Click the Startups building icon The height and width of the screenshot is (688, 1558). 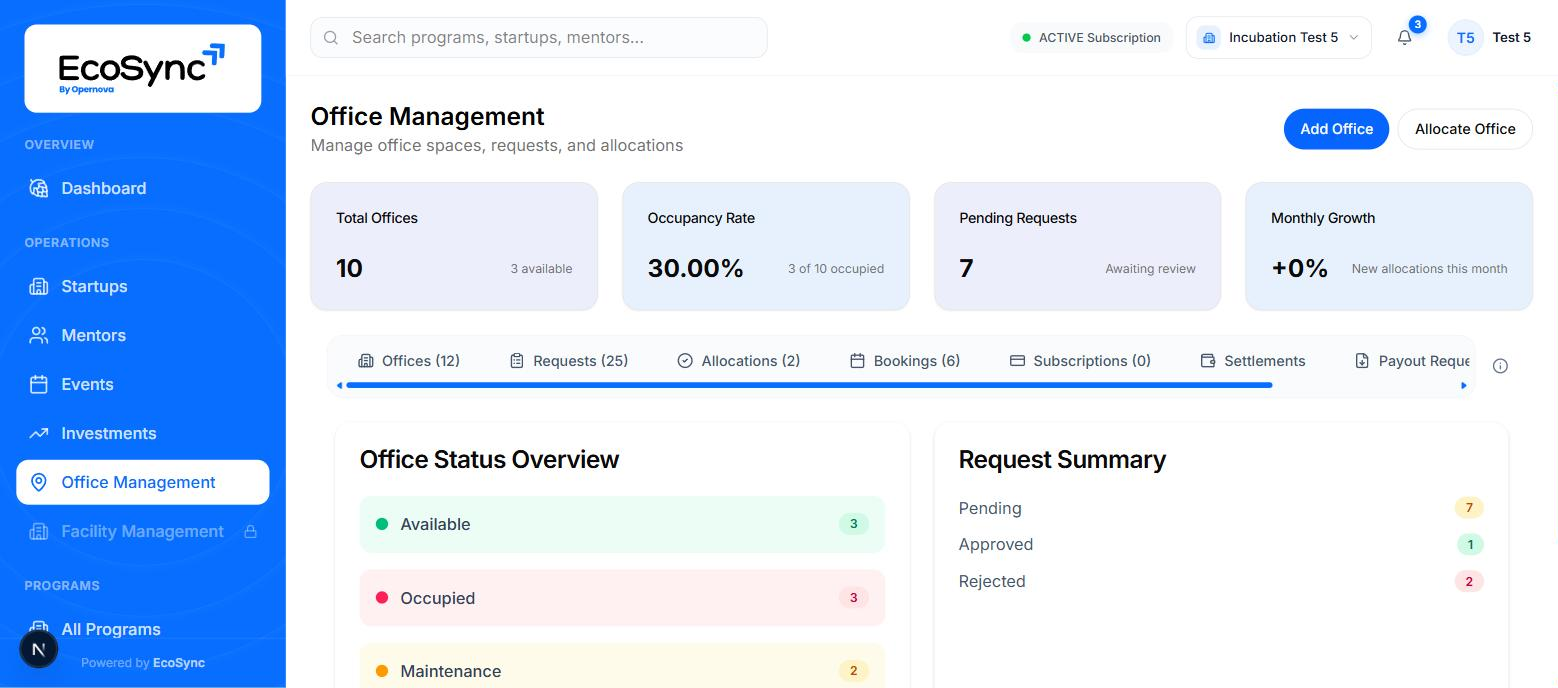(x=39, y=286)
